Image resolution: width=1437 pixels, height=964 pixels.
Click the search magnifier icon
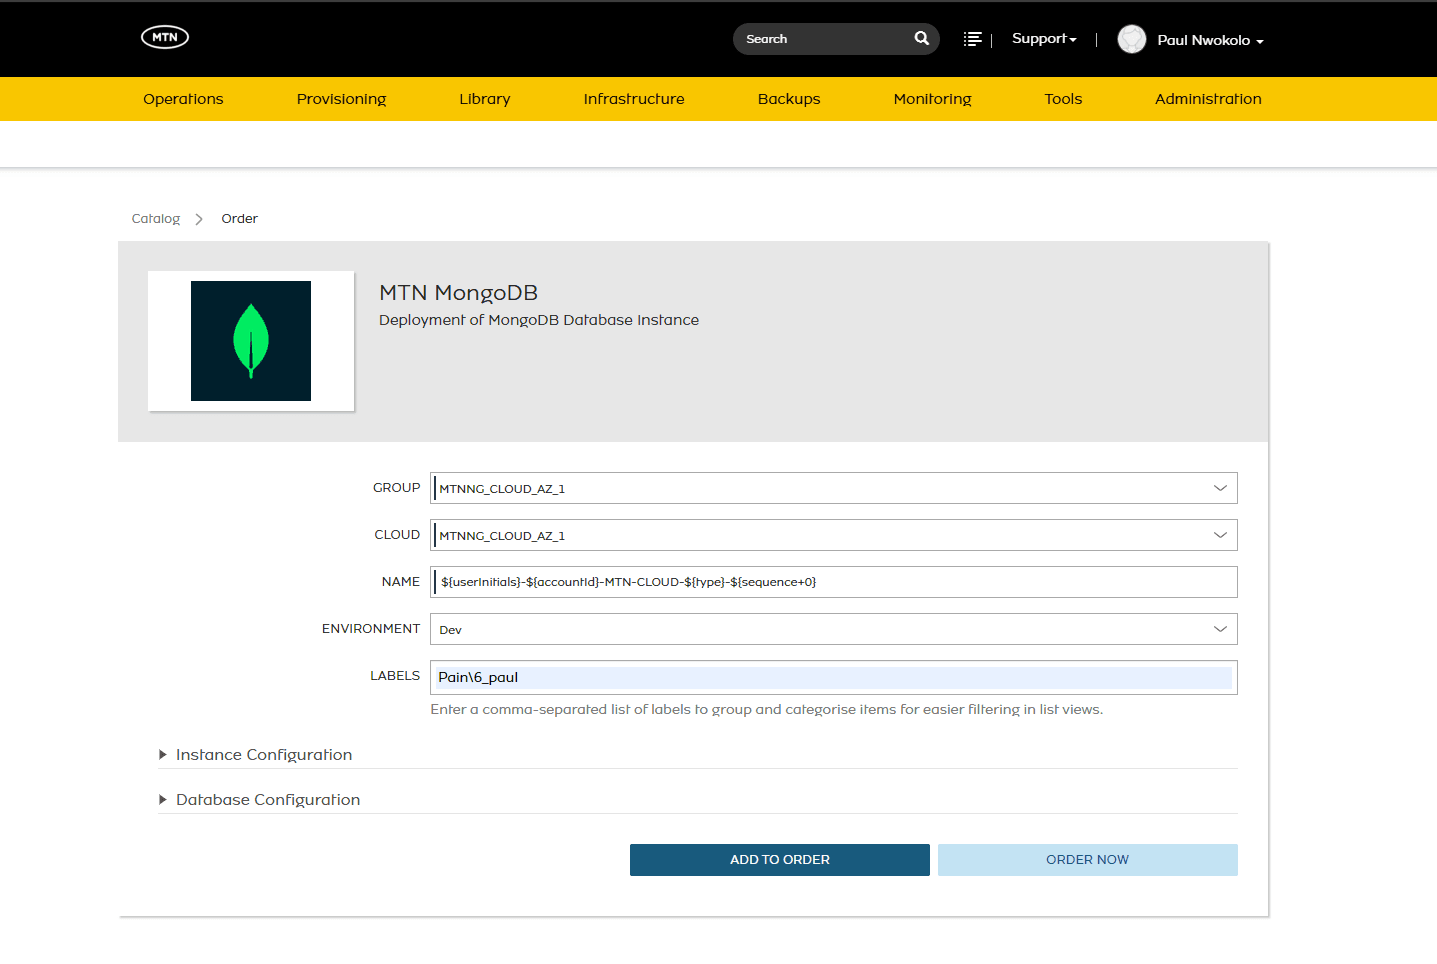coord(922,38)
